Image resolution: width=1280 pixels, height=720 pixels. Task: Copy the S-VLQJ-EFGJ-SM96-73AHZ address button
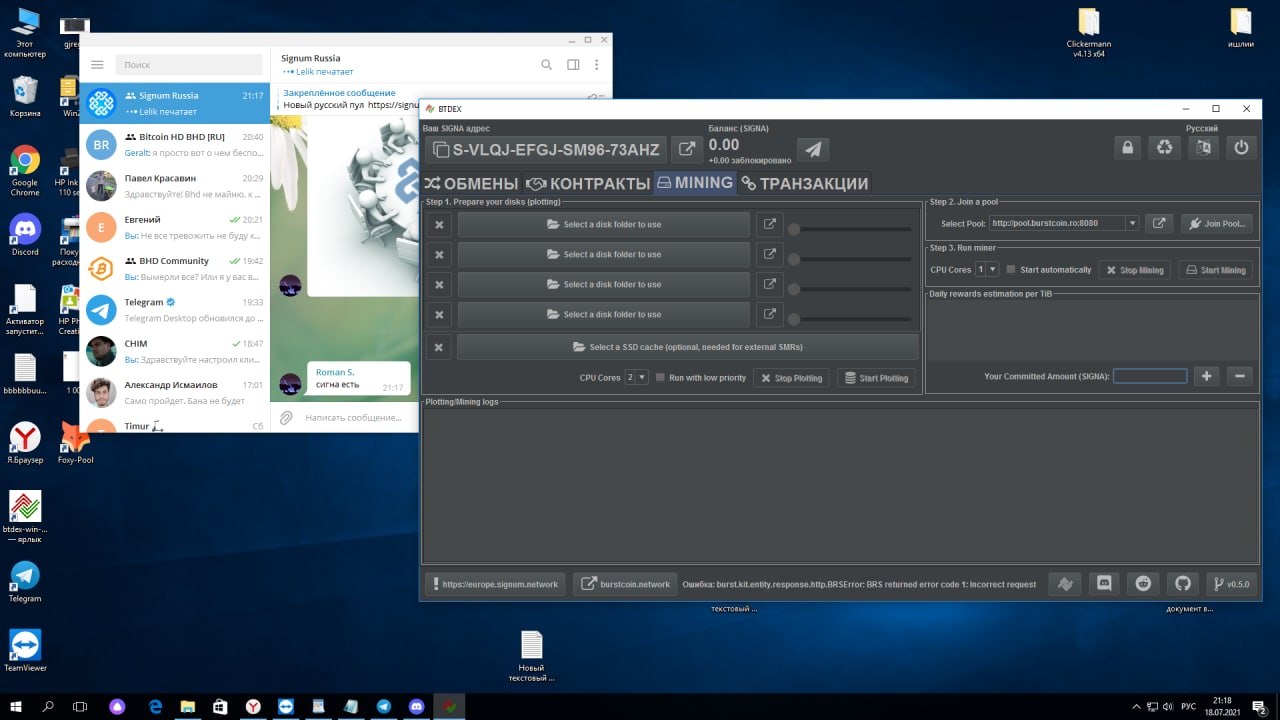tap(546, 150)
